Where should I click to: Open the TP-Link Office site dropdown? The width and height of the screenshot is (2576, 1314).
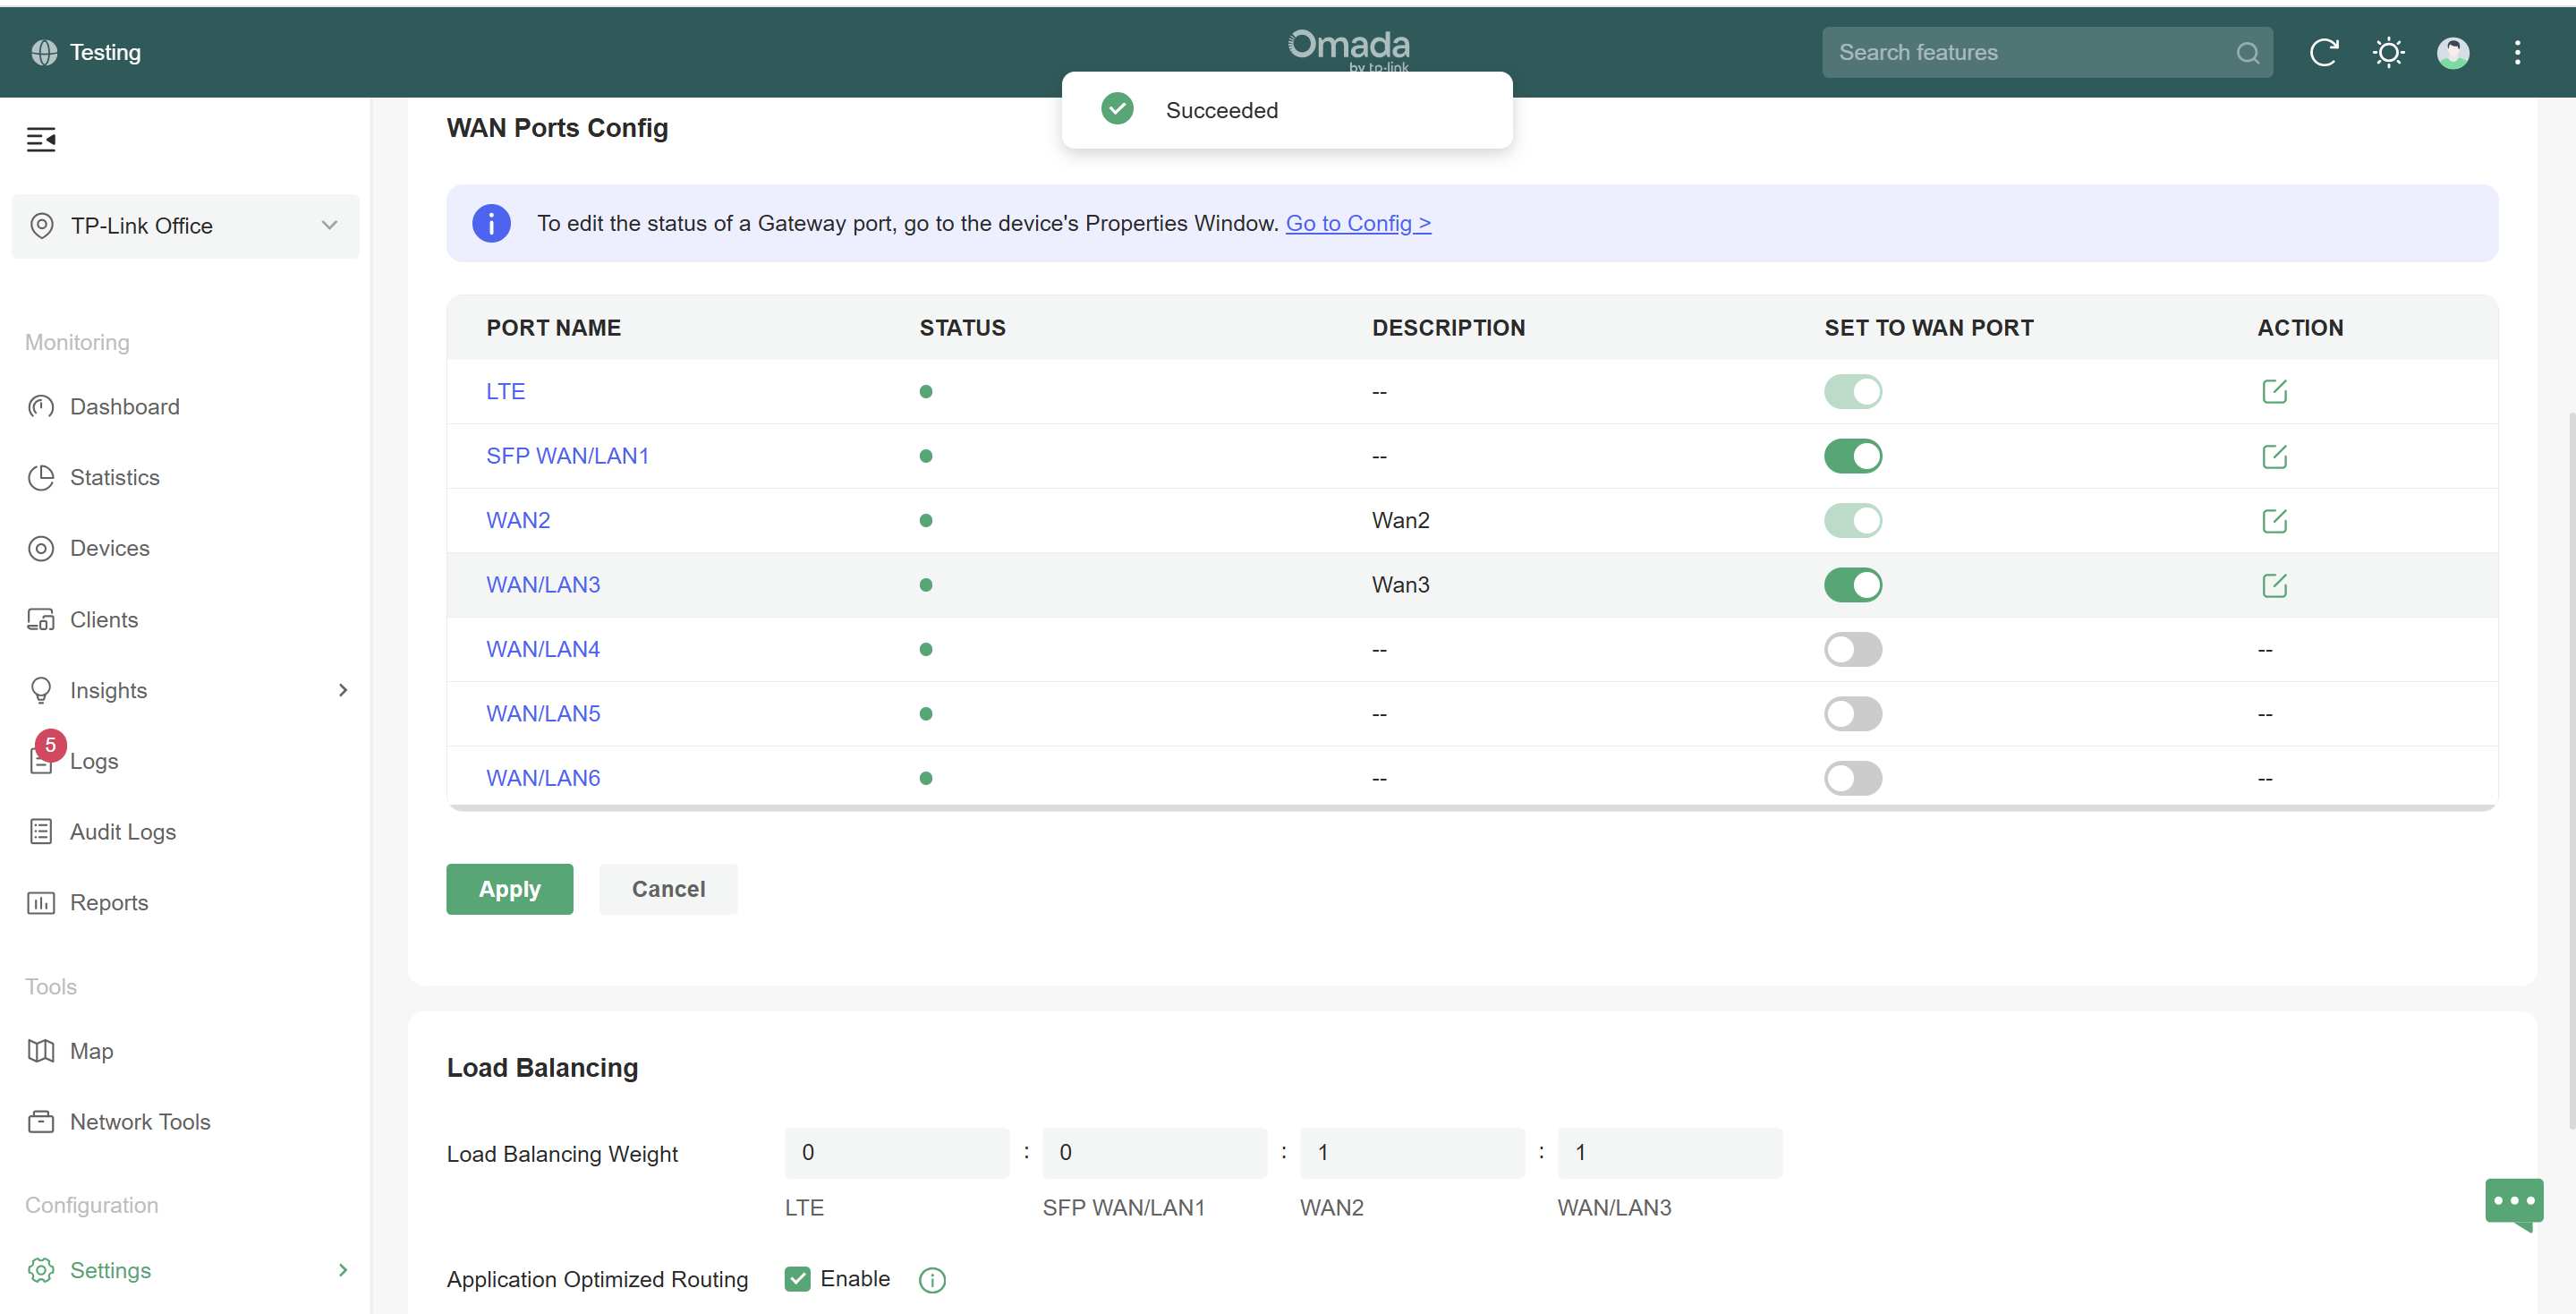point(185,226)
